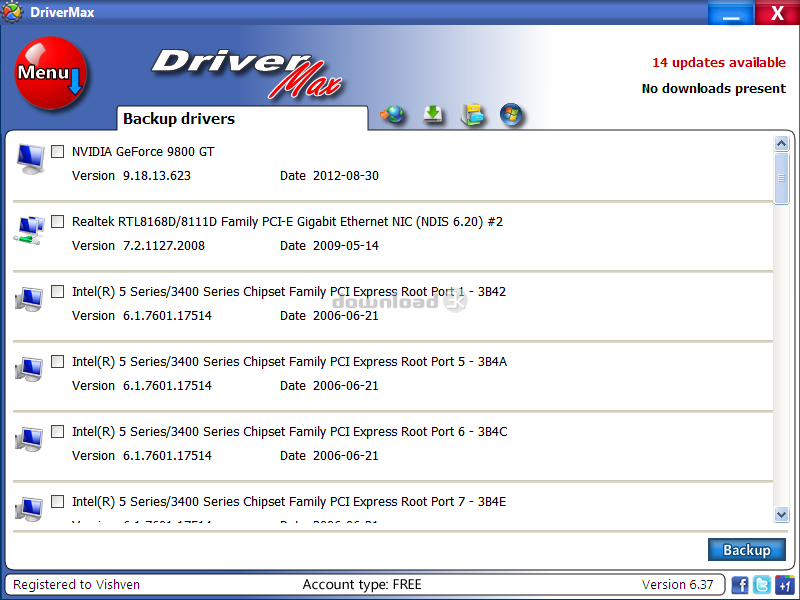Click the Root Port 7 - 3B4E device icon
Viewport: 800px width, 600px height.
point(29,509)
